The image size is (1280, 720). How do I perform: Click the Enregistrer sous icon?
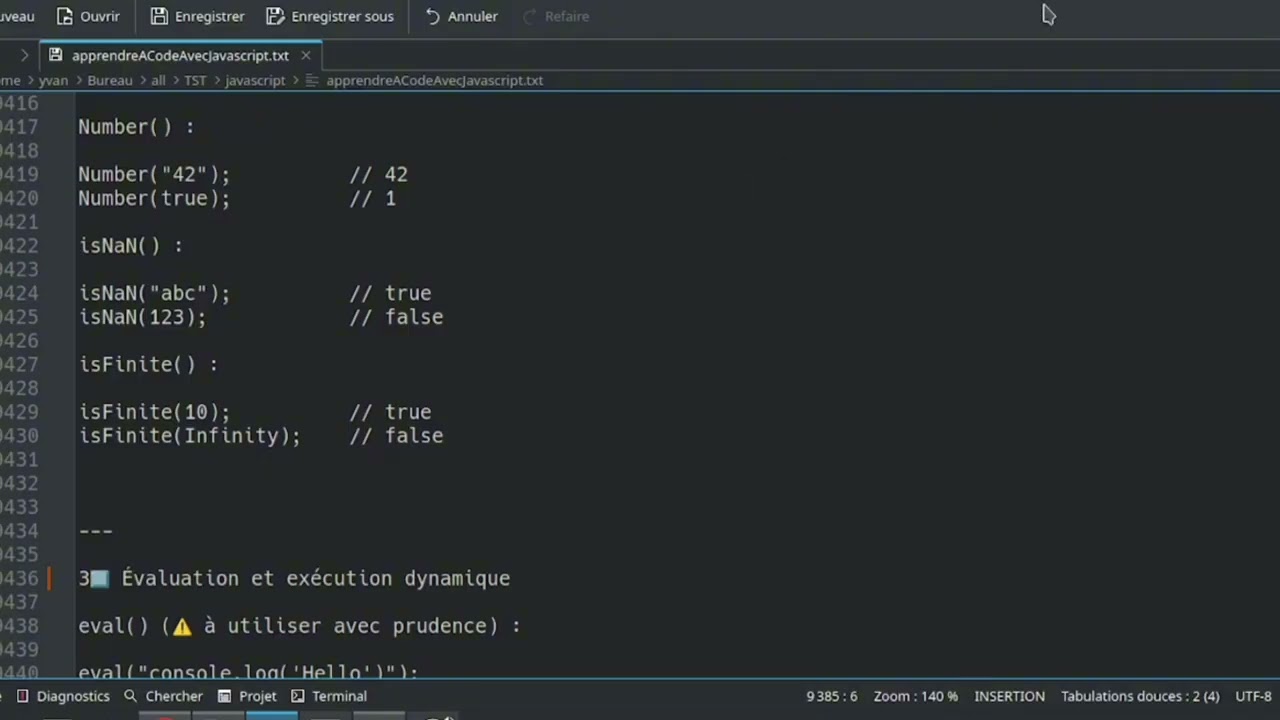(276, 16)
